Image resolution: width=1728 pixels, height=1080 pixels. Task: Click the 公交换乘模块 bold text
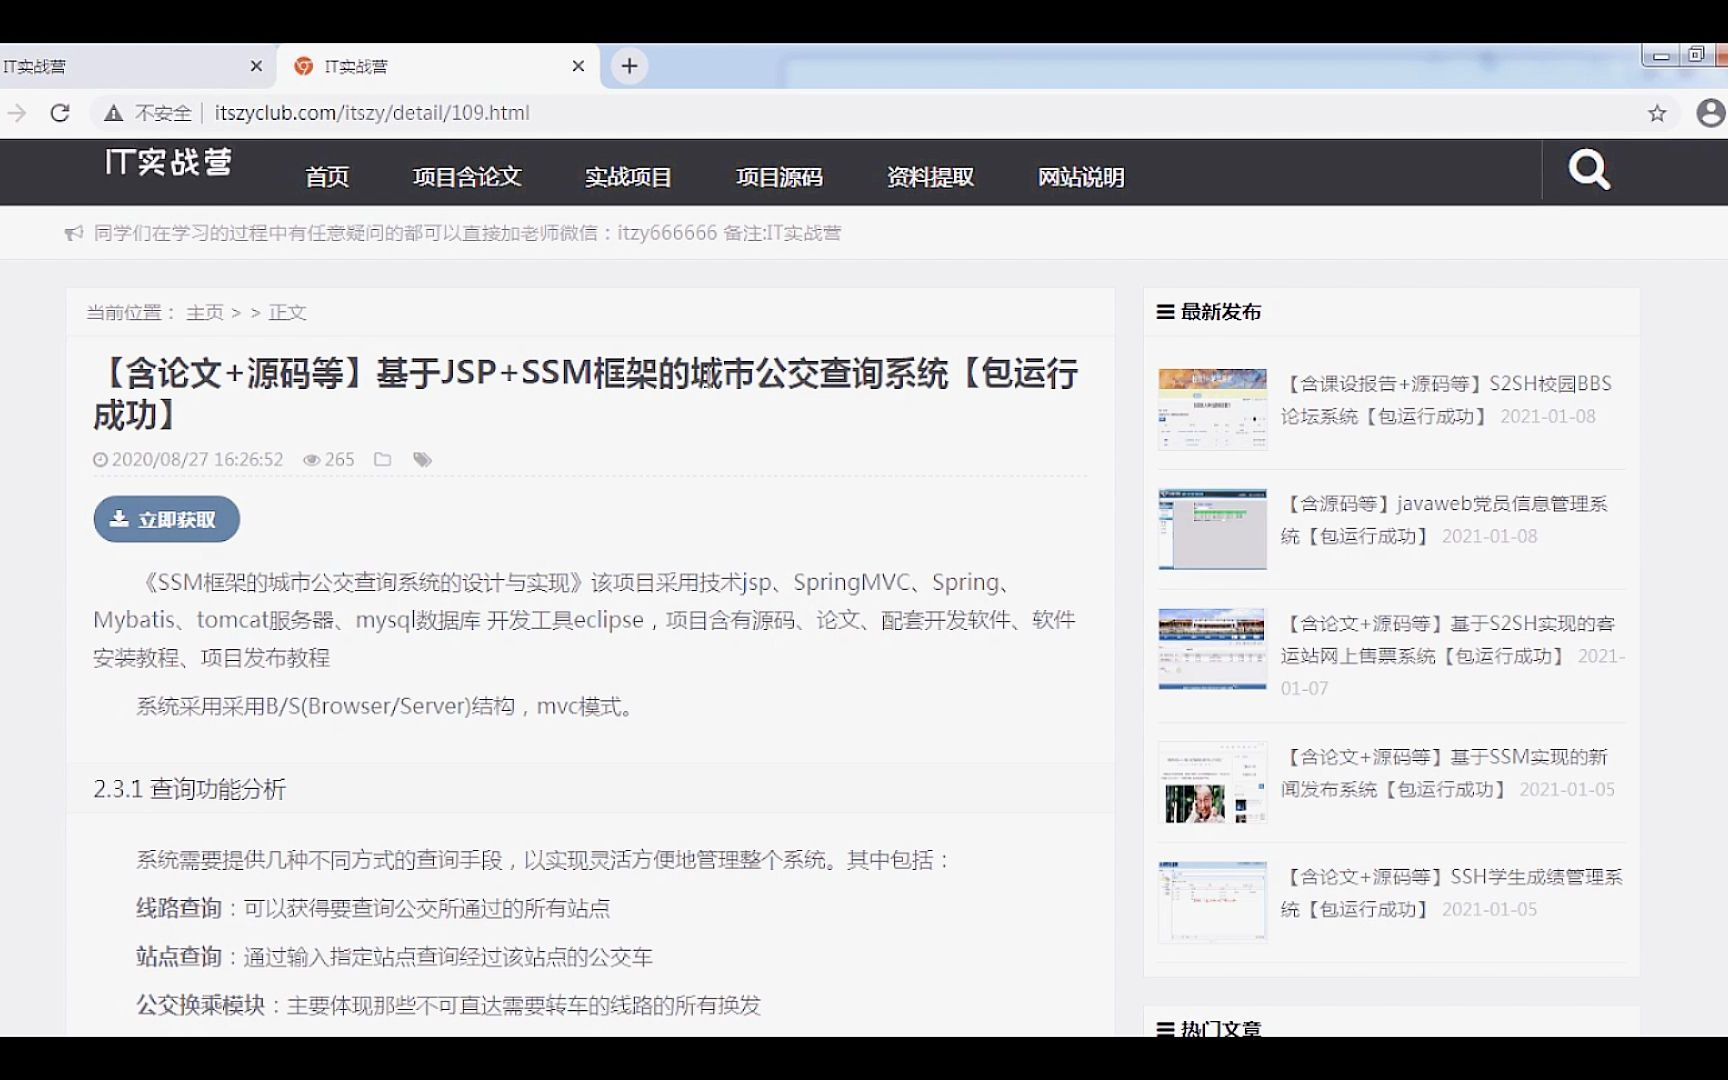(201, 1005)
